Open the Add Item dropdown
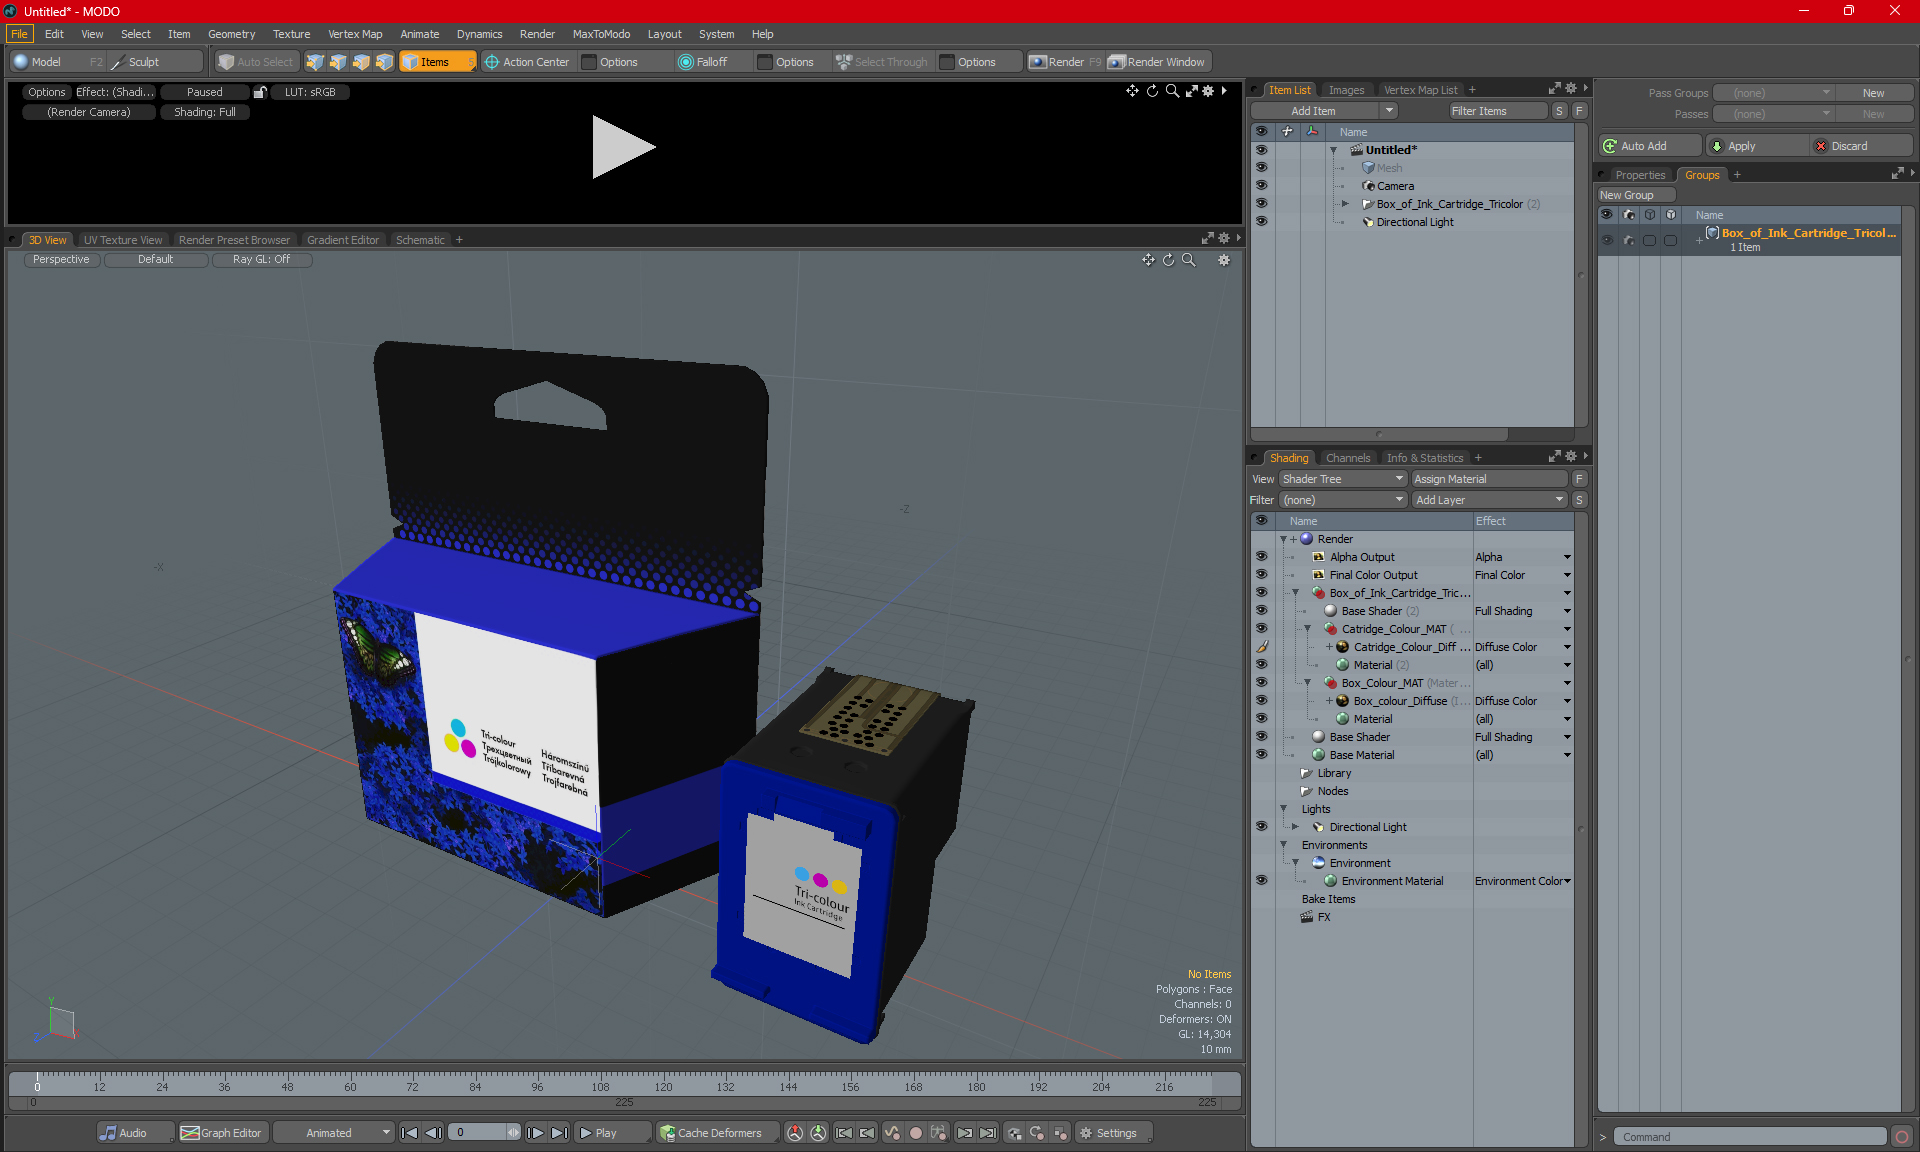Viewport: 1920px width, 1152px height. 1389,111
